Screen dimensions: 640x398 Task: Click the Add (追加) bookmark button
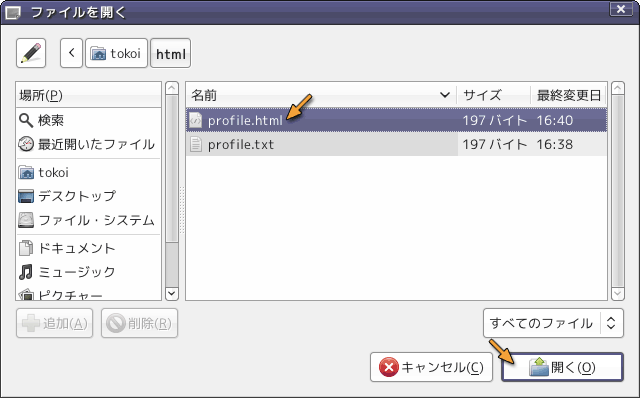pos(55,323)
